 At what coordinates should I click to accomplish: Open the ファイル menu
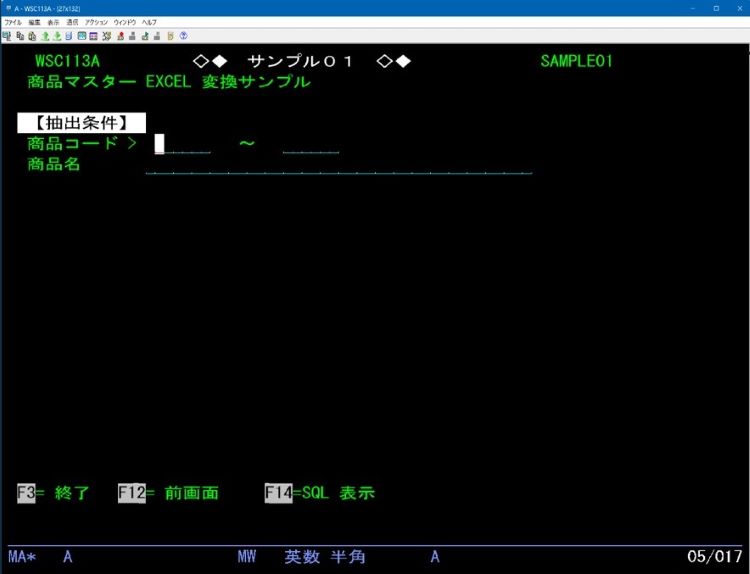[12, 21]
